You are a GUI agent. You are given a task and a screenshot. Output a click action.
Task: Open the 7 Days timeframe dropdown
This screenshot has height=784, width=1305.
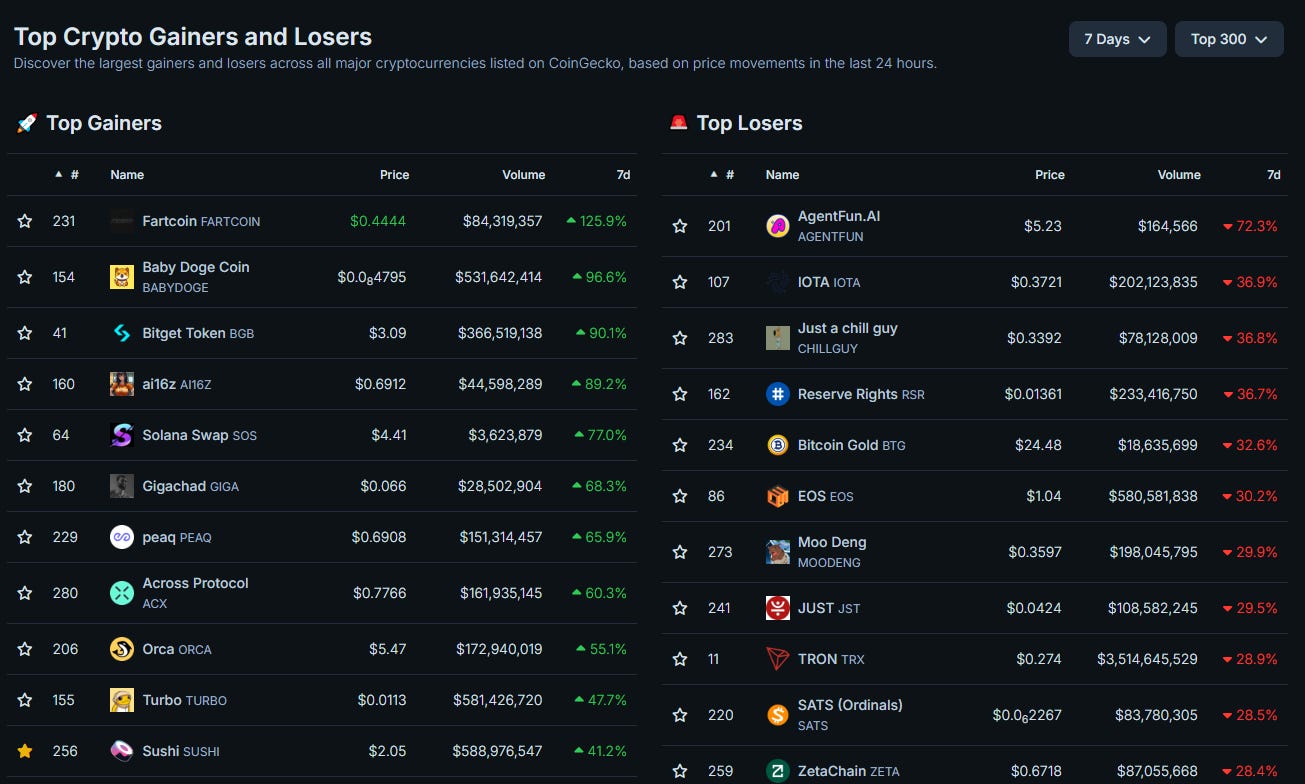point(1117,39)
